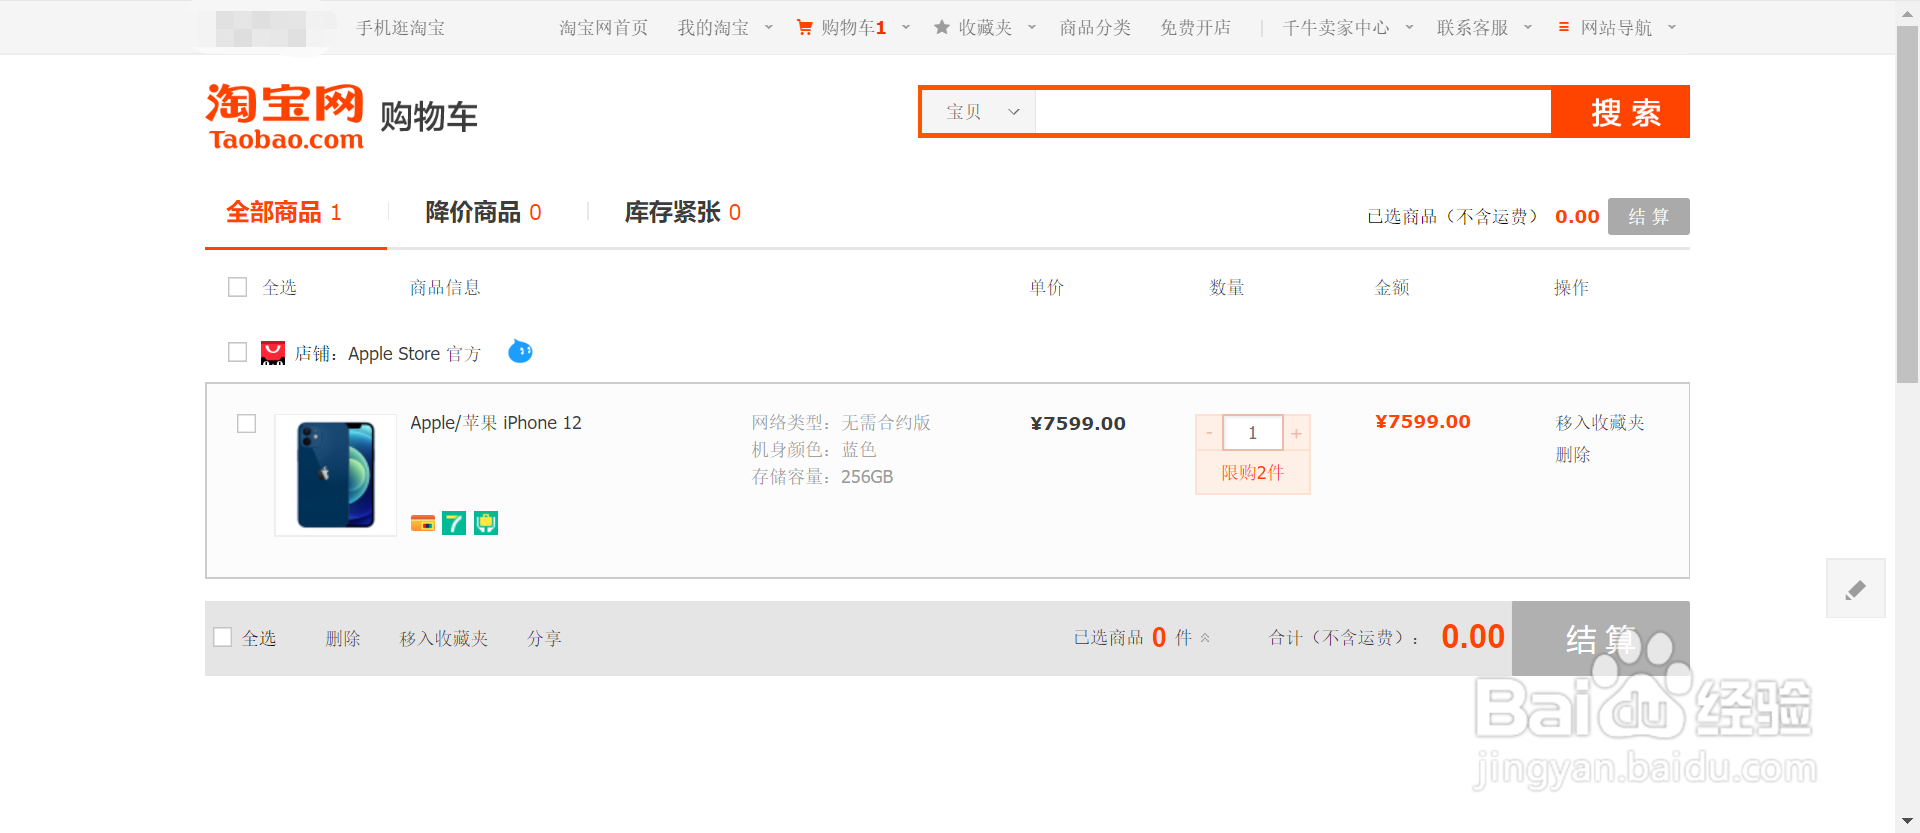Screen dimensions: 1920x833
Task: Open the blue Wangwang chat icon
Action: [x=520, y=352]
